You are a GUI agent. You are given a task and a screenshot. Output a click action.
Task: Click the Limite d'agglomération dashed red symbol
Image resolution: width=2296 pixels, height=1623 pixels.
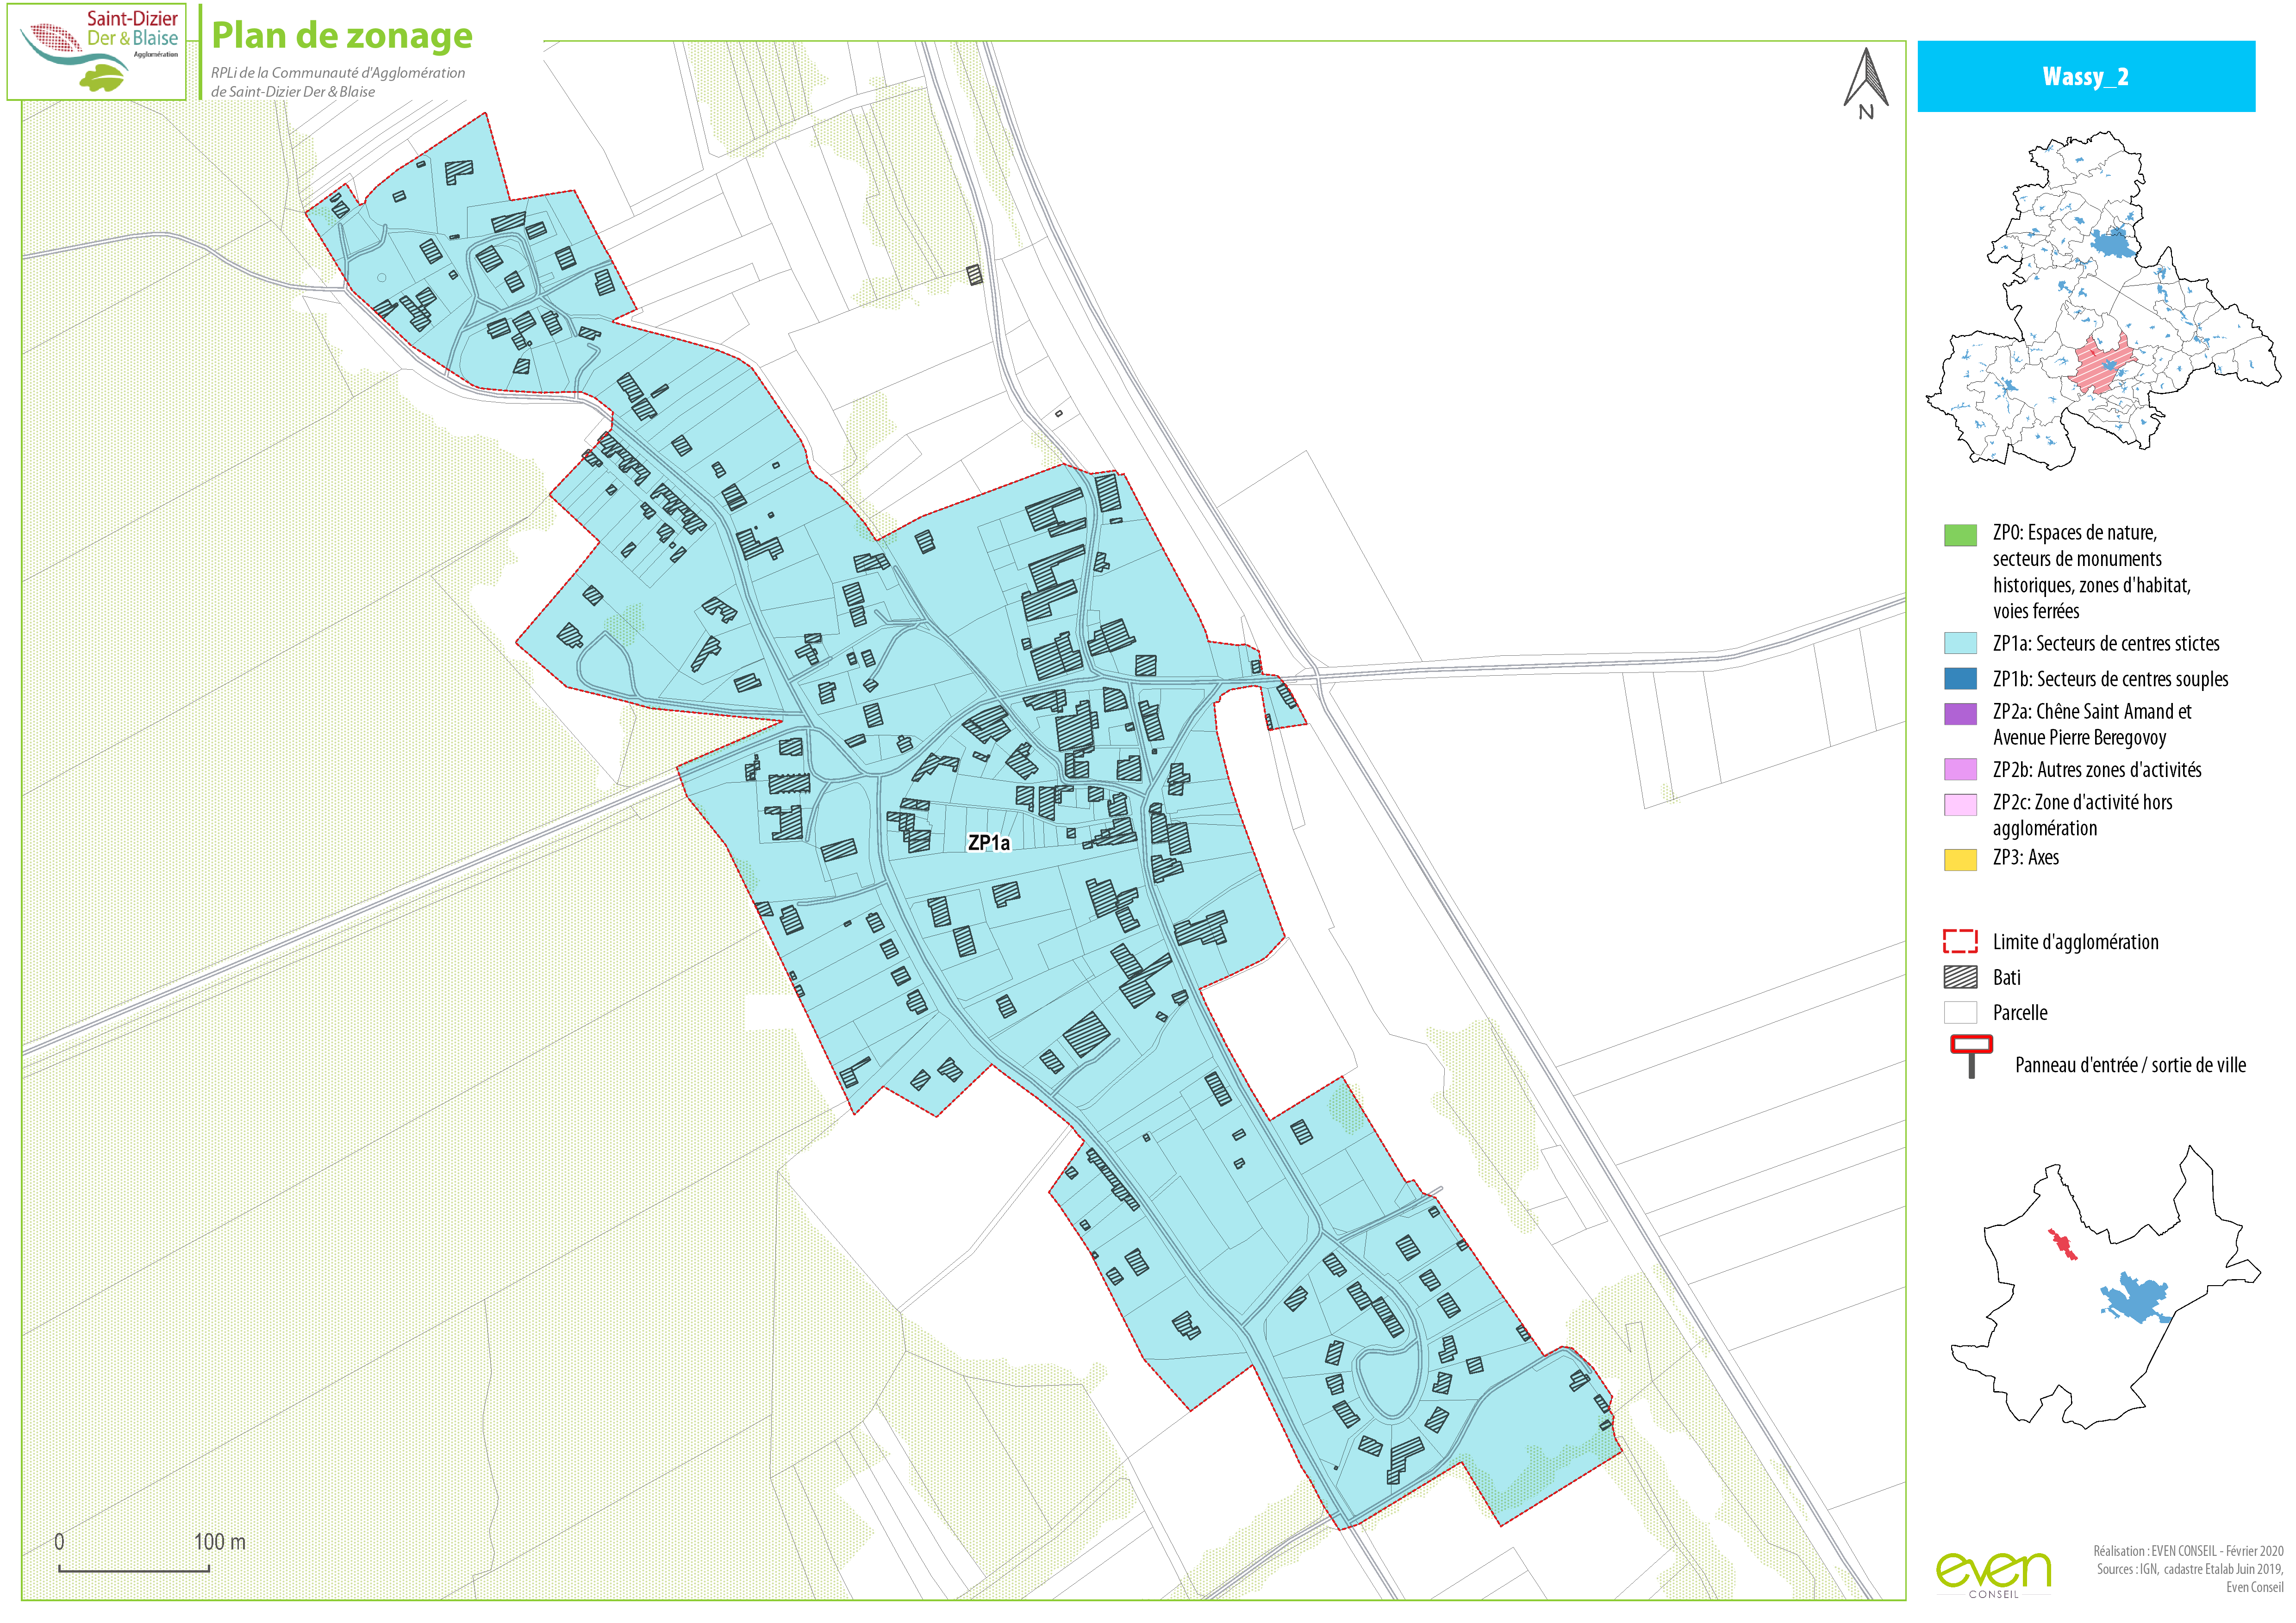(x=1960, y=941)
